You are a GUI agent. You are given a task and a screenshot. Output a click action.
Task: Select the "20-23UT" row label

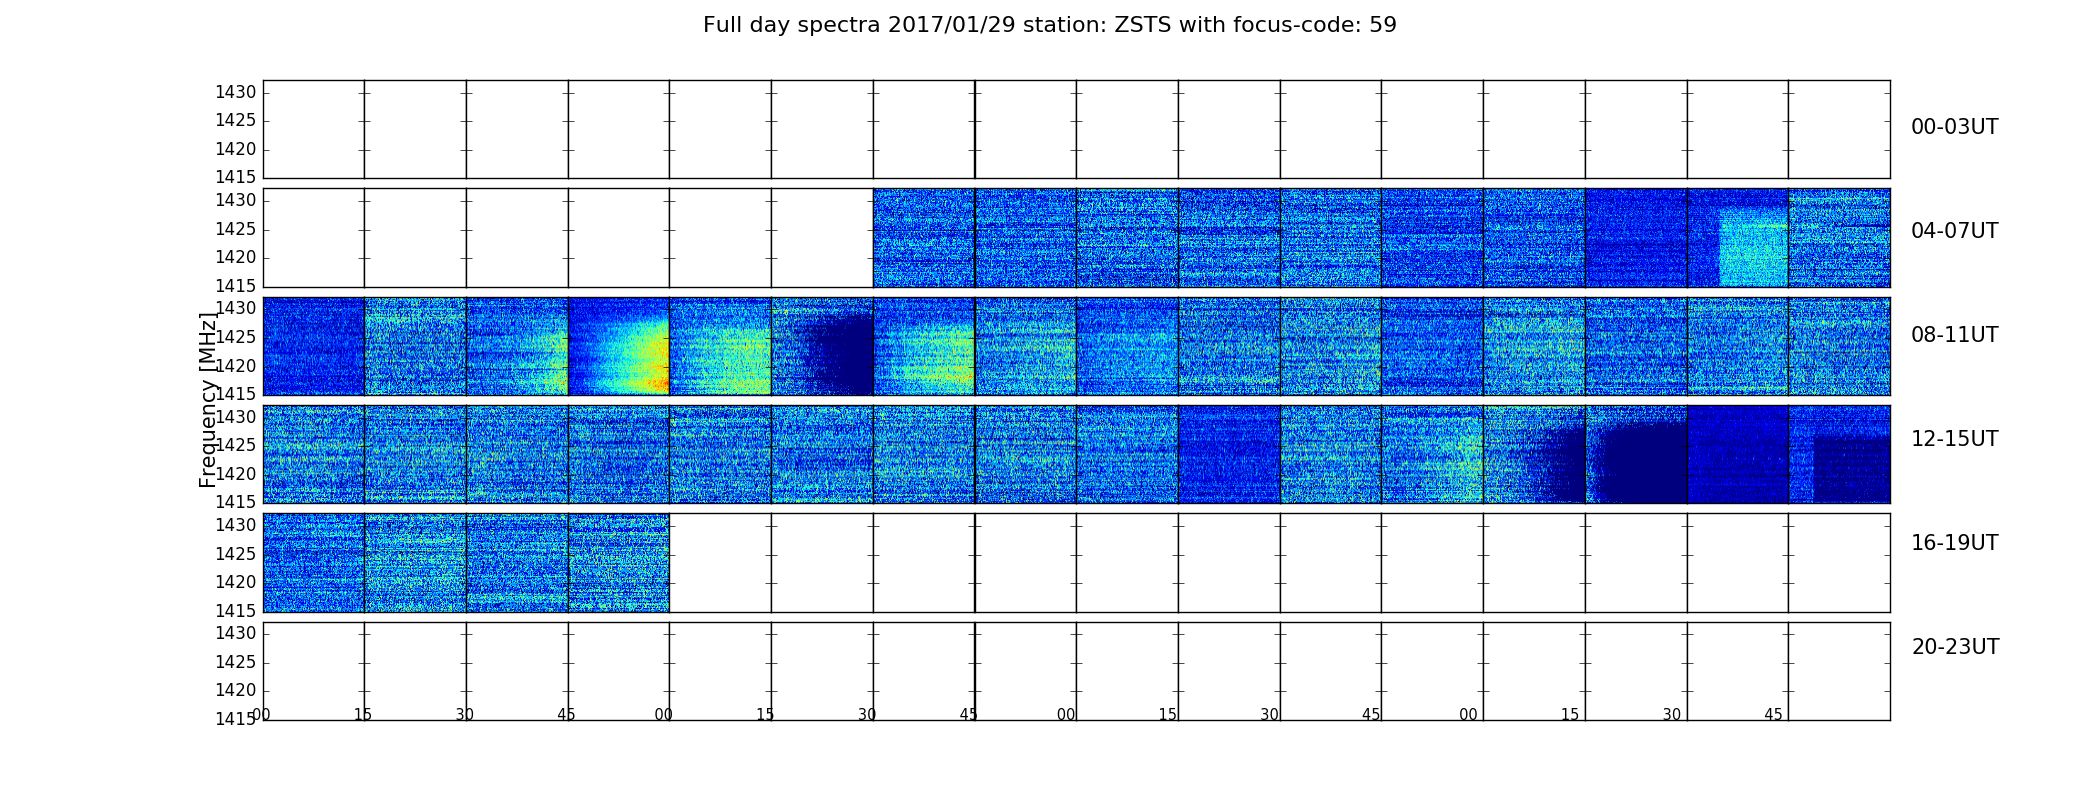coord(1955,647)
